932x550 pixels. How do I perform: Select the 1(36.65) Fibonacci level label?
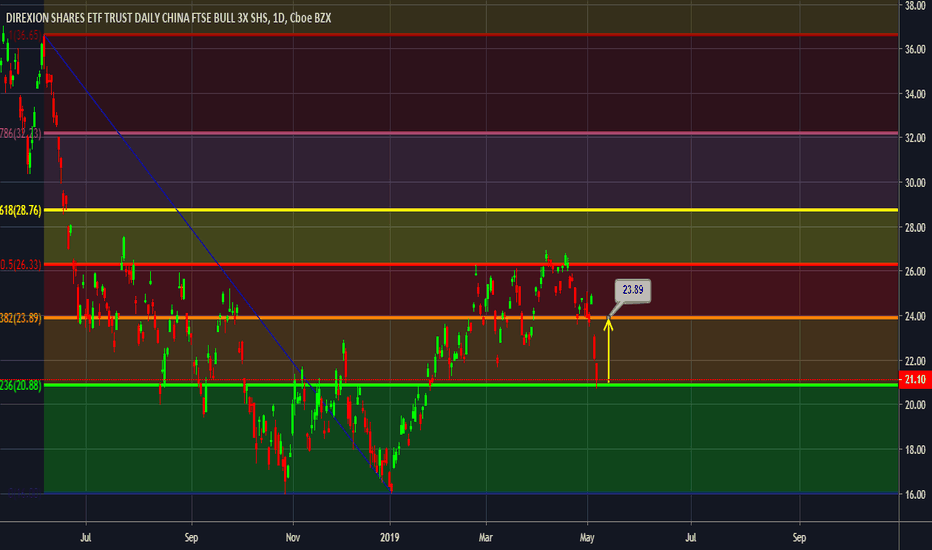pyautogui.click(x=24, y=35)
